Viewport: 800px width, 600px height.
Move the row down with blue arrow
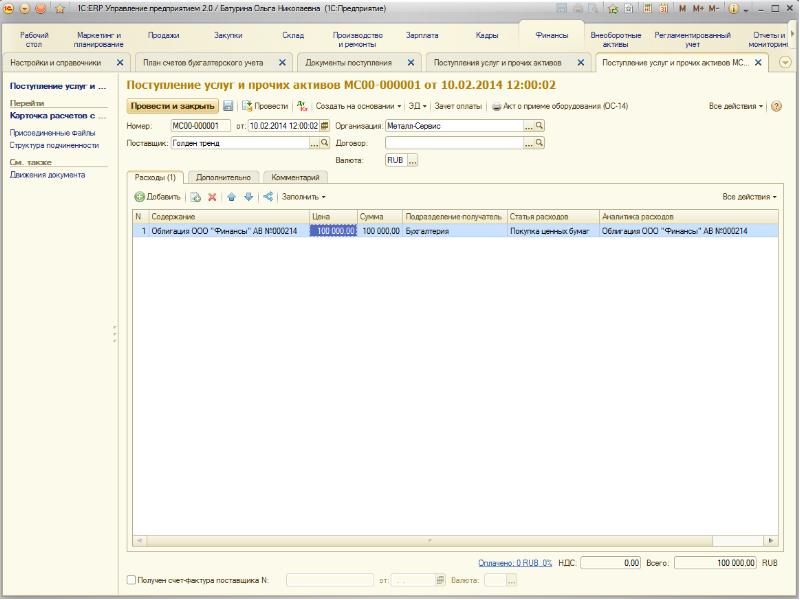tap(248, 197)
